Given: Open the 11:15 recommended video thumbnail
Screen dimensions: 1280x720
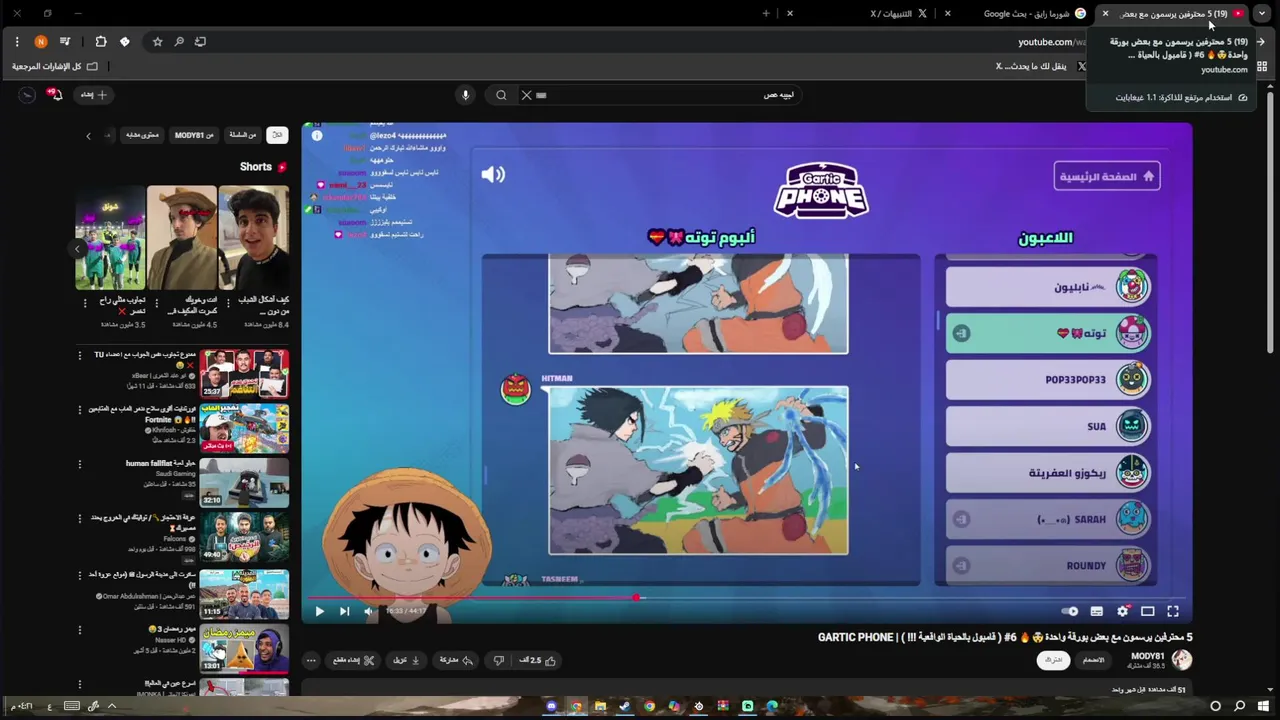Looking at the screenshot, I should [244, 593].
